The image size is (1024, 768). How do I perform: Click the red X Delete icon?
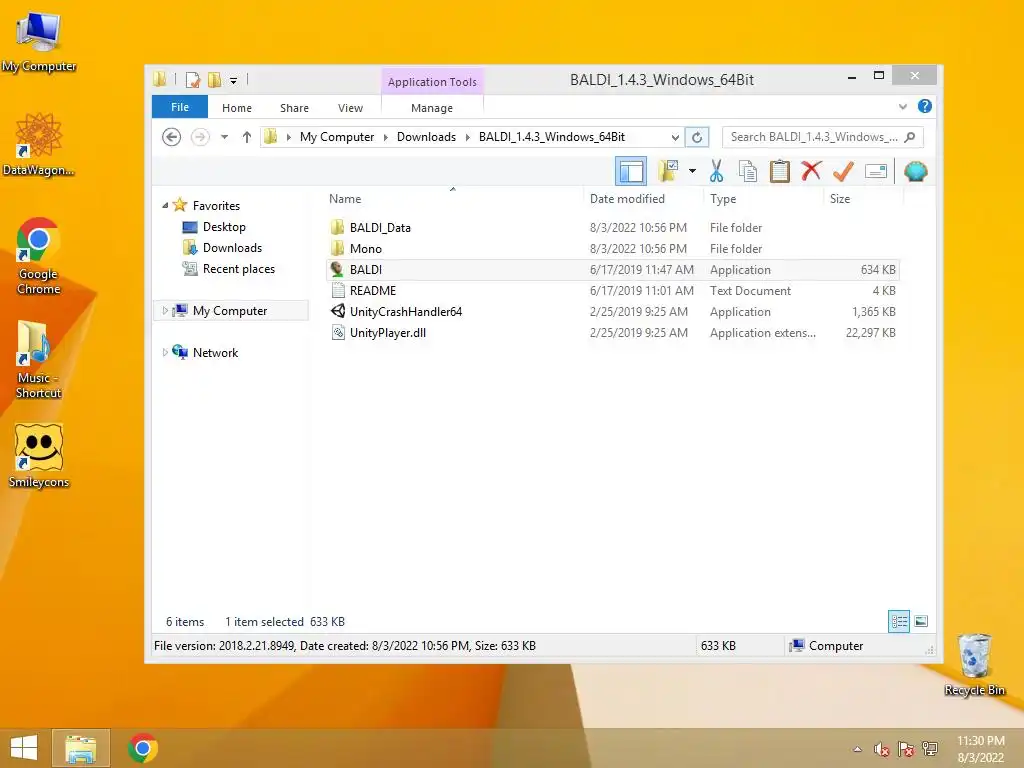point(811,171)
